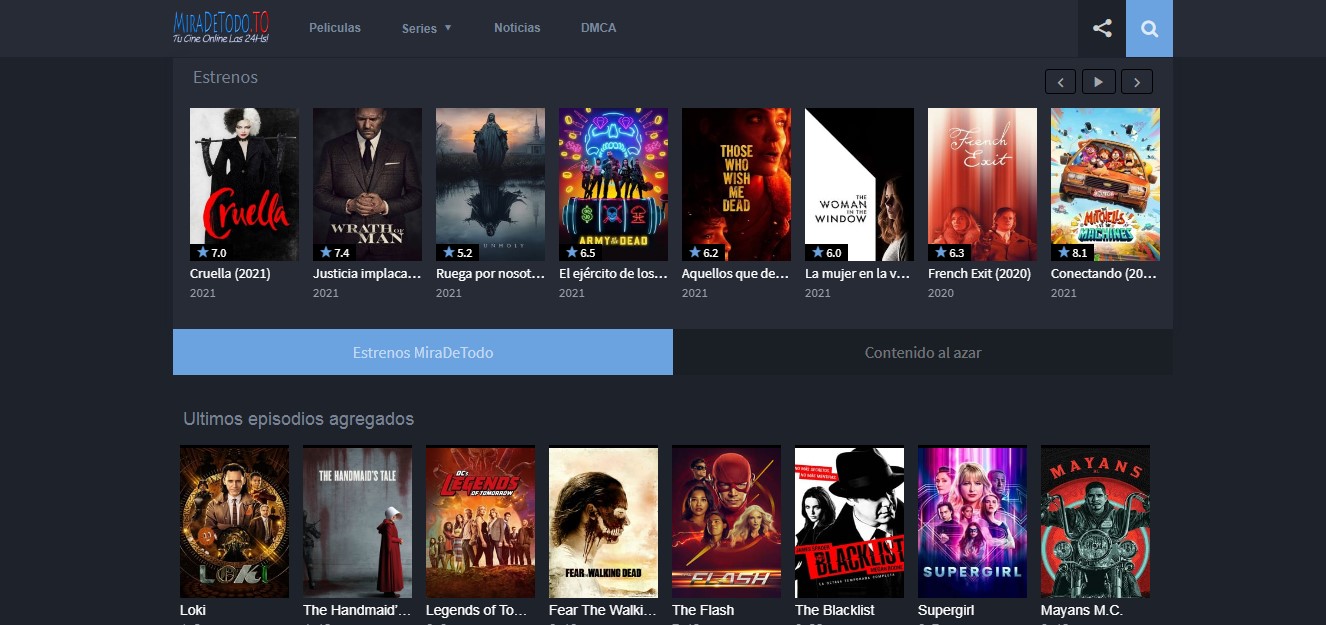Click the French Exit (2020) title link
The width and height of the screenshot is (1326, 625).
[x=979, y=273]
